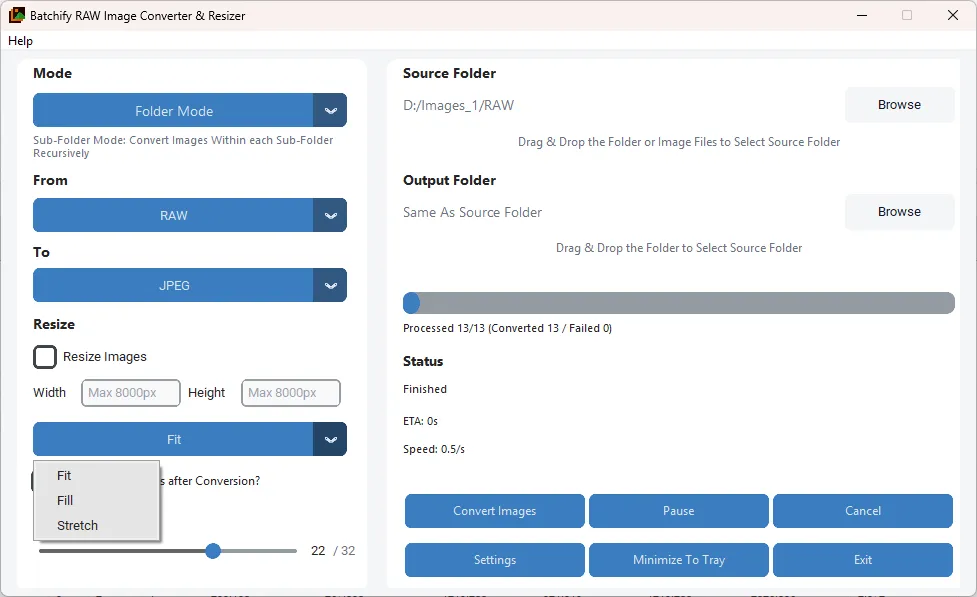Image resolution: width=977 pixels, height=597 pixels.
Task: Click the From dropdown chevron arrow
Action: [331, 215]
